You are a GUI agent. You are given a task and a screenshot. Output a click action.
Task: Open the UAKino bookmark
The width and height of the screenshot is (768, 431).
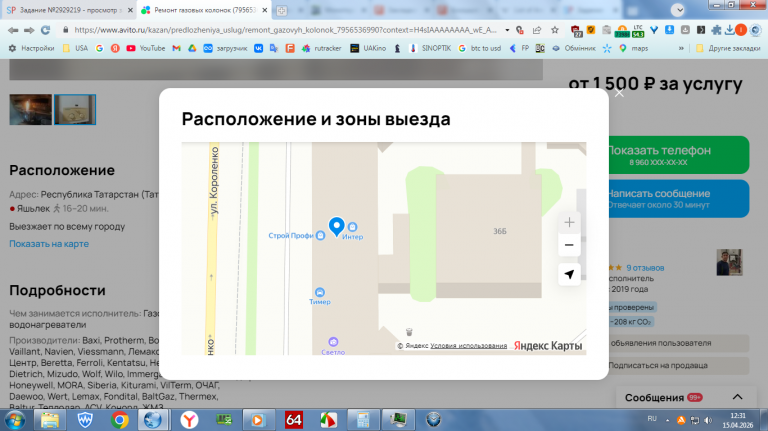click(368, 48)
